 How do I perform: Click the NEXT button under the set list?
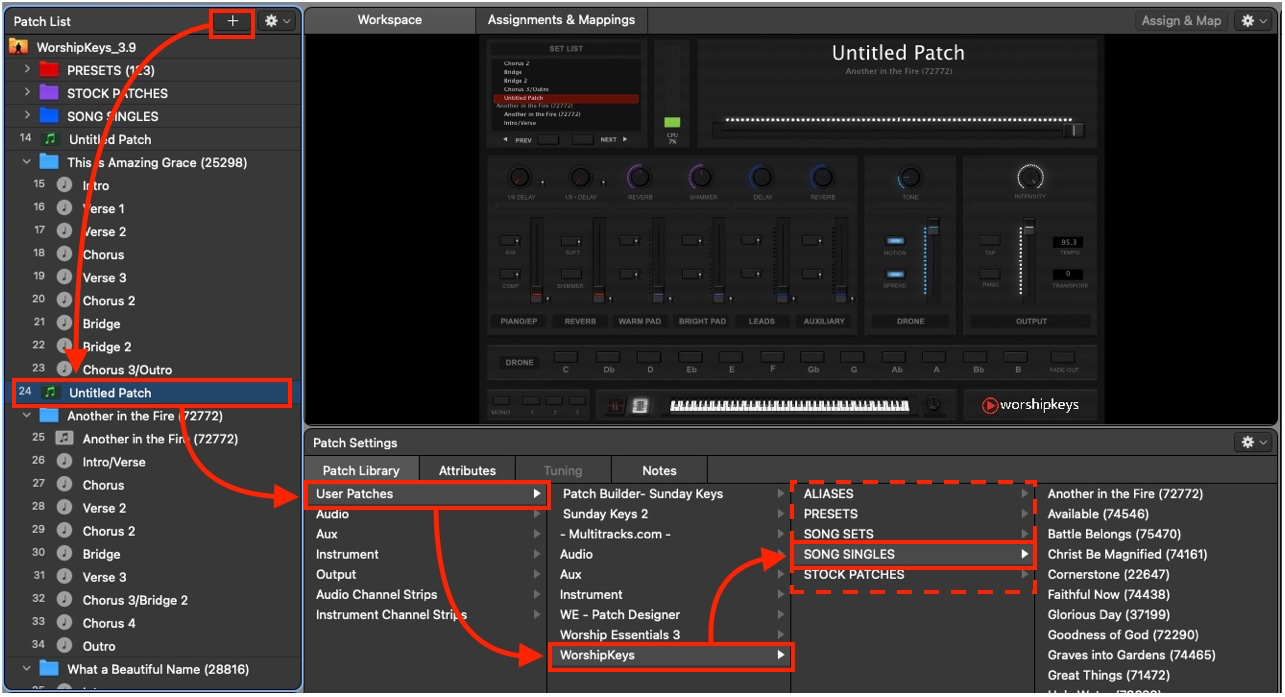583,140
